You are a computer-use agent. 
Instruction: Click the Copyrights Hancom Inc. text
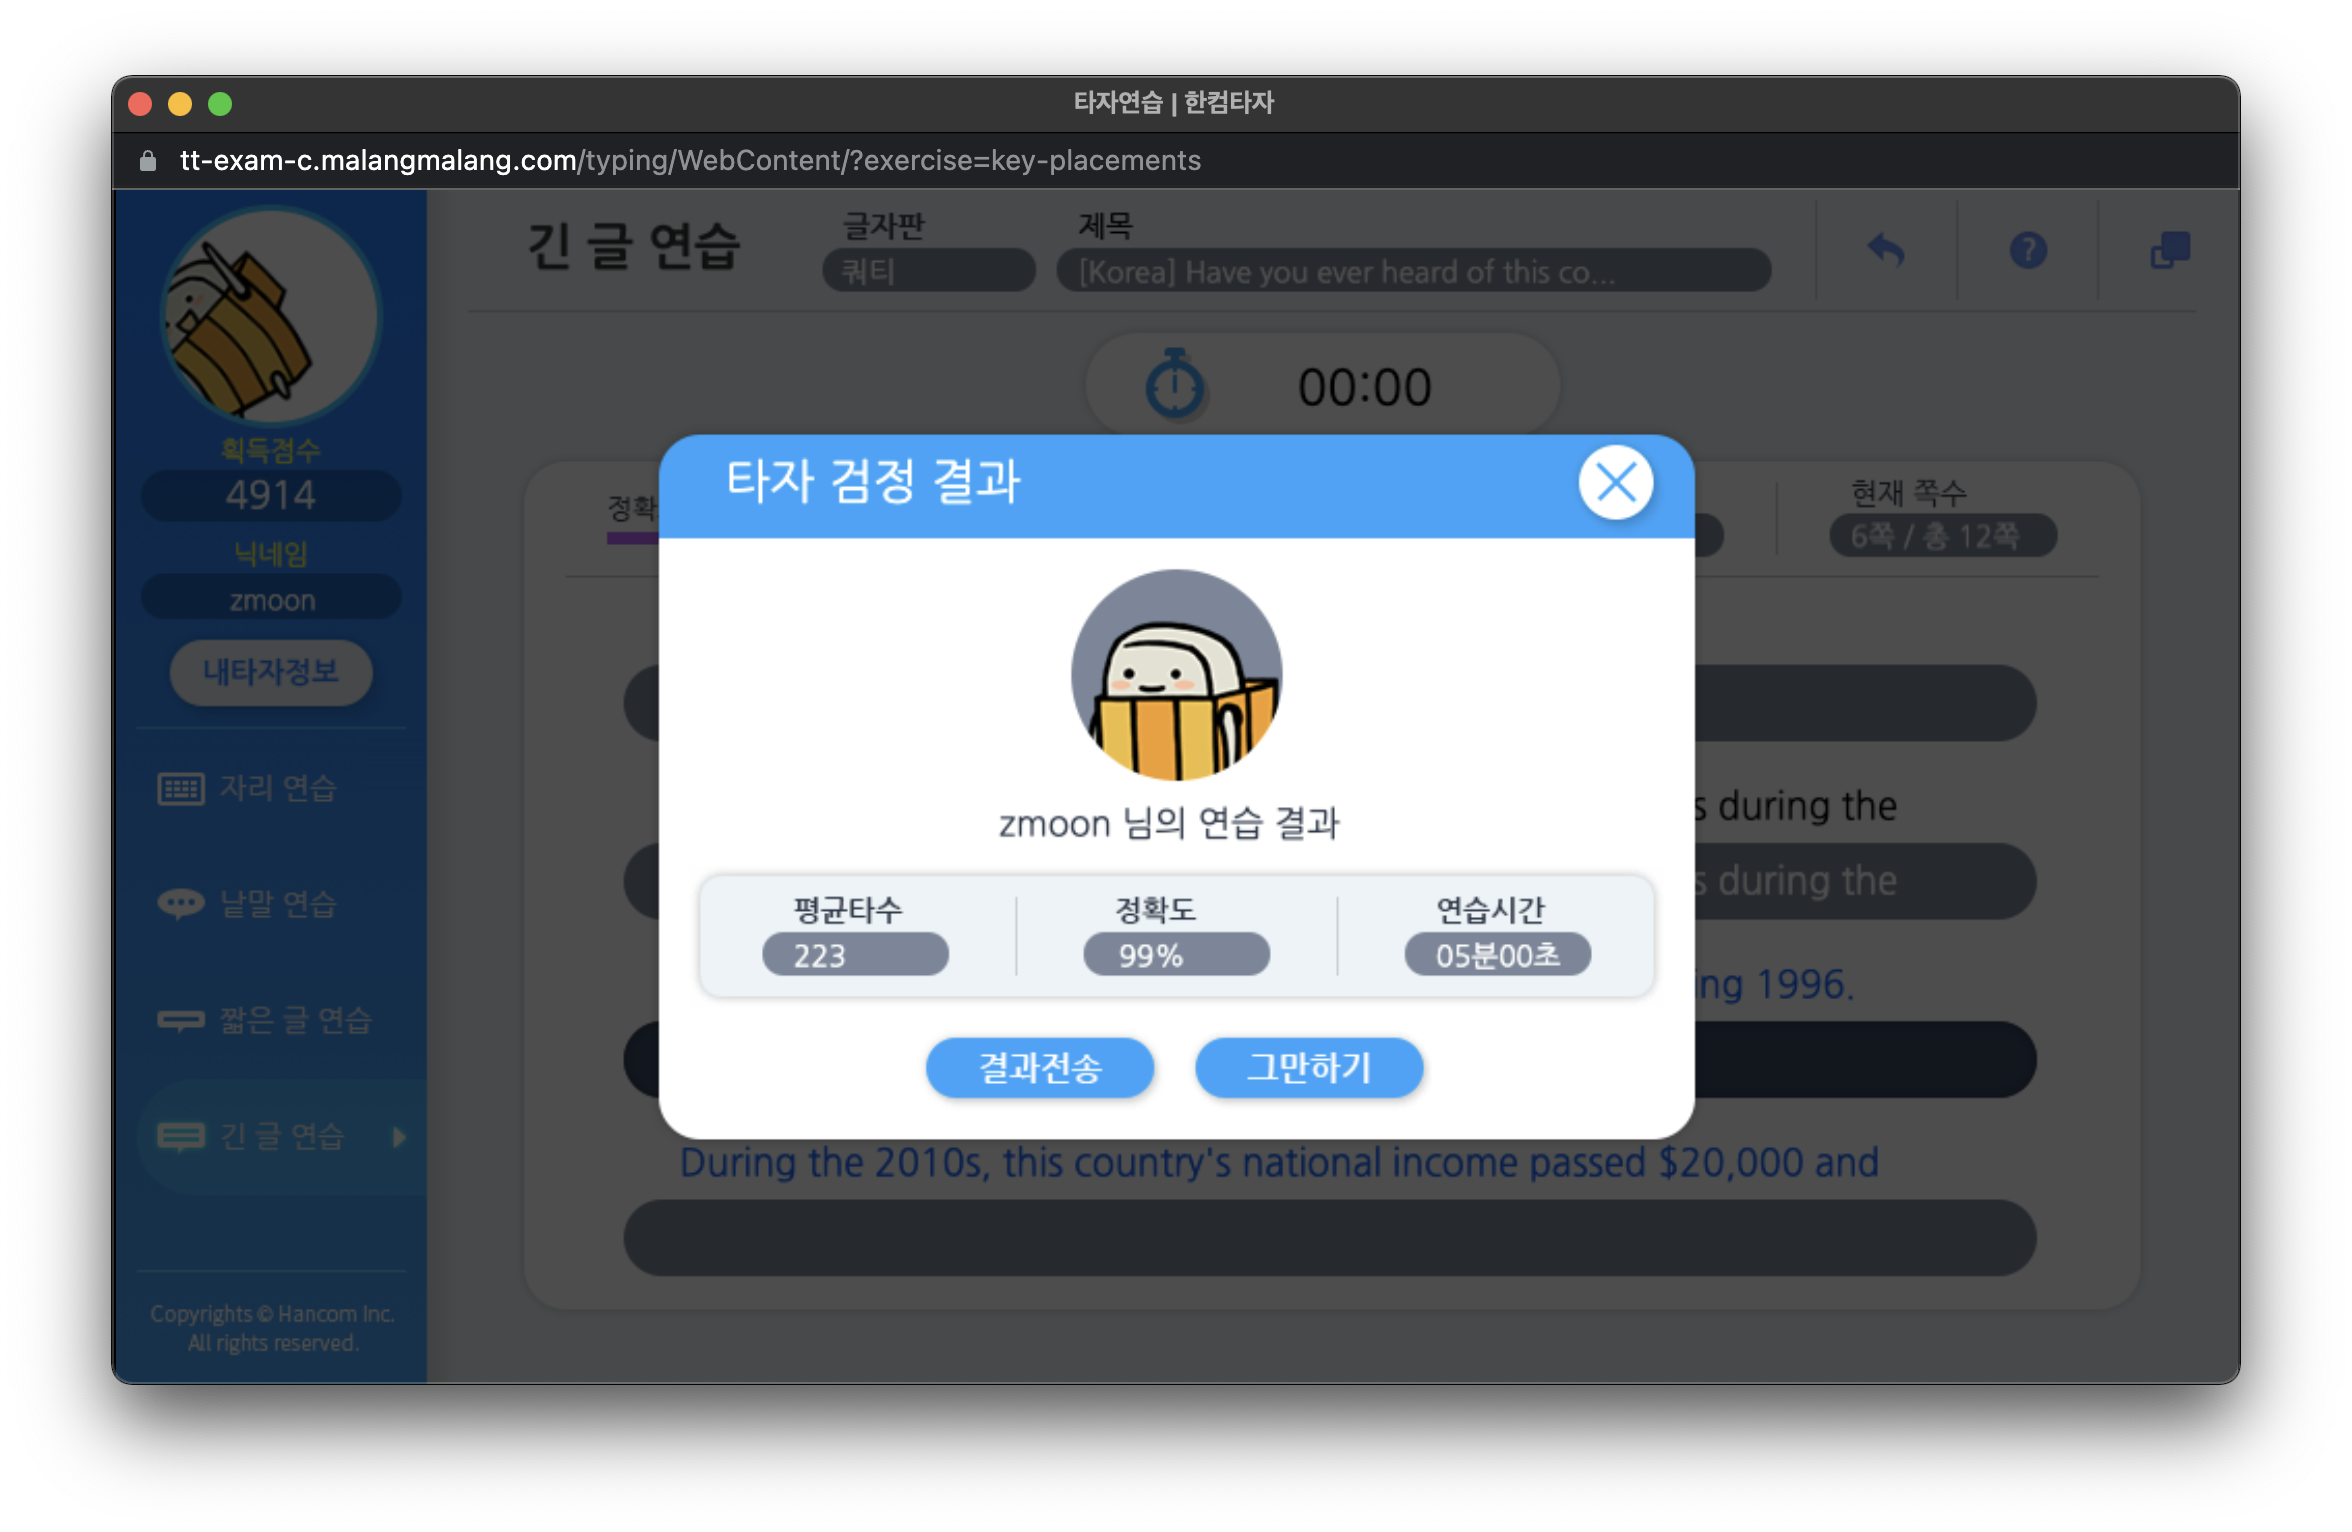pyautogui.click(x=272, y=1327)
